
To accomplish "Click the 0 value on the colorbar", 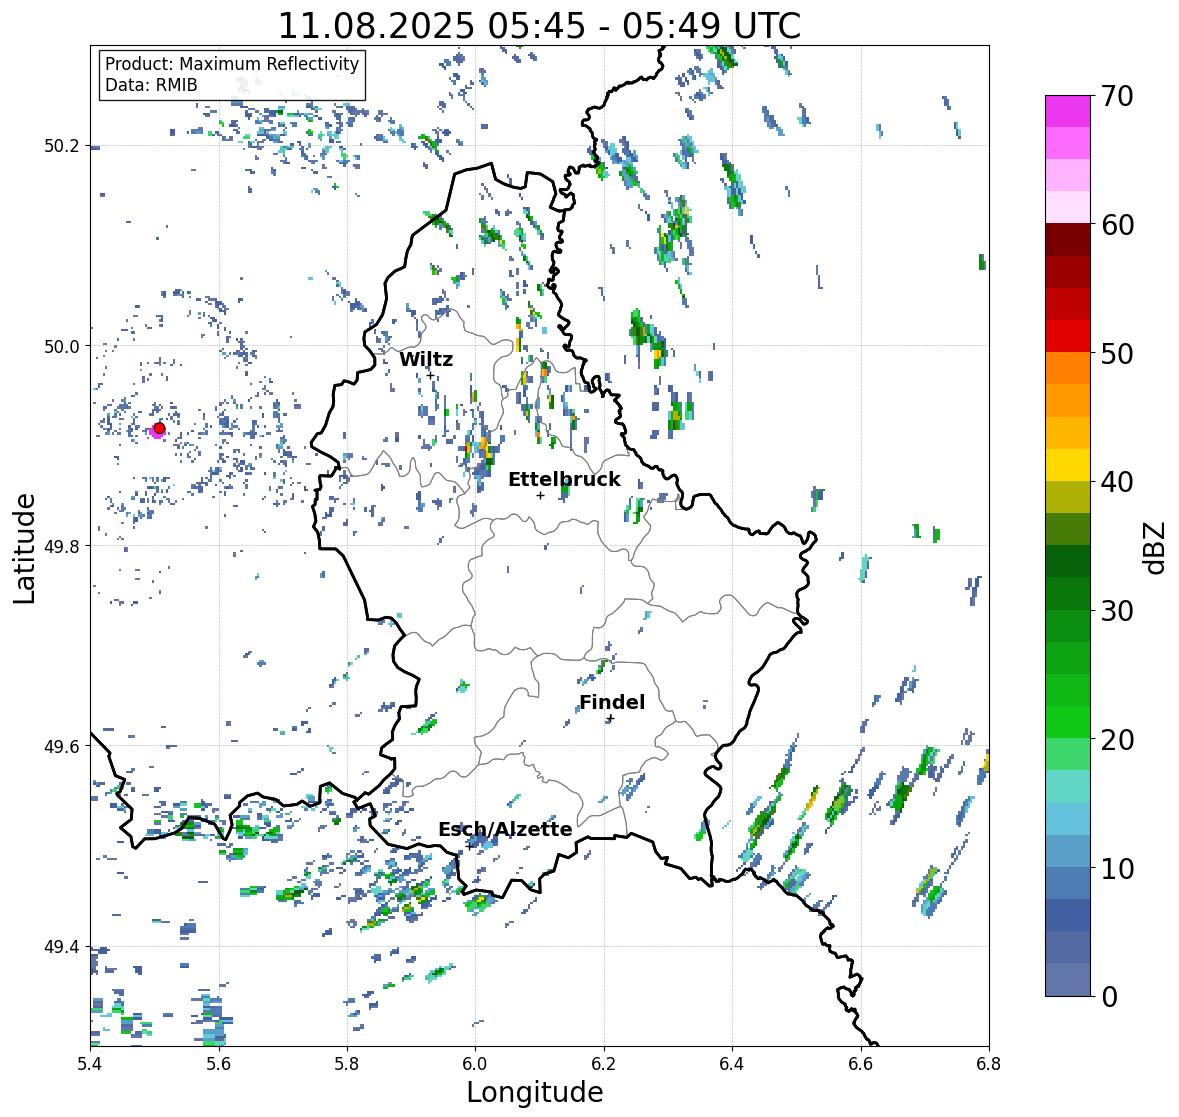I will (x=1109, y=997).
